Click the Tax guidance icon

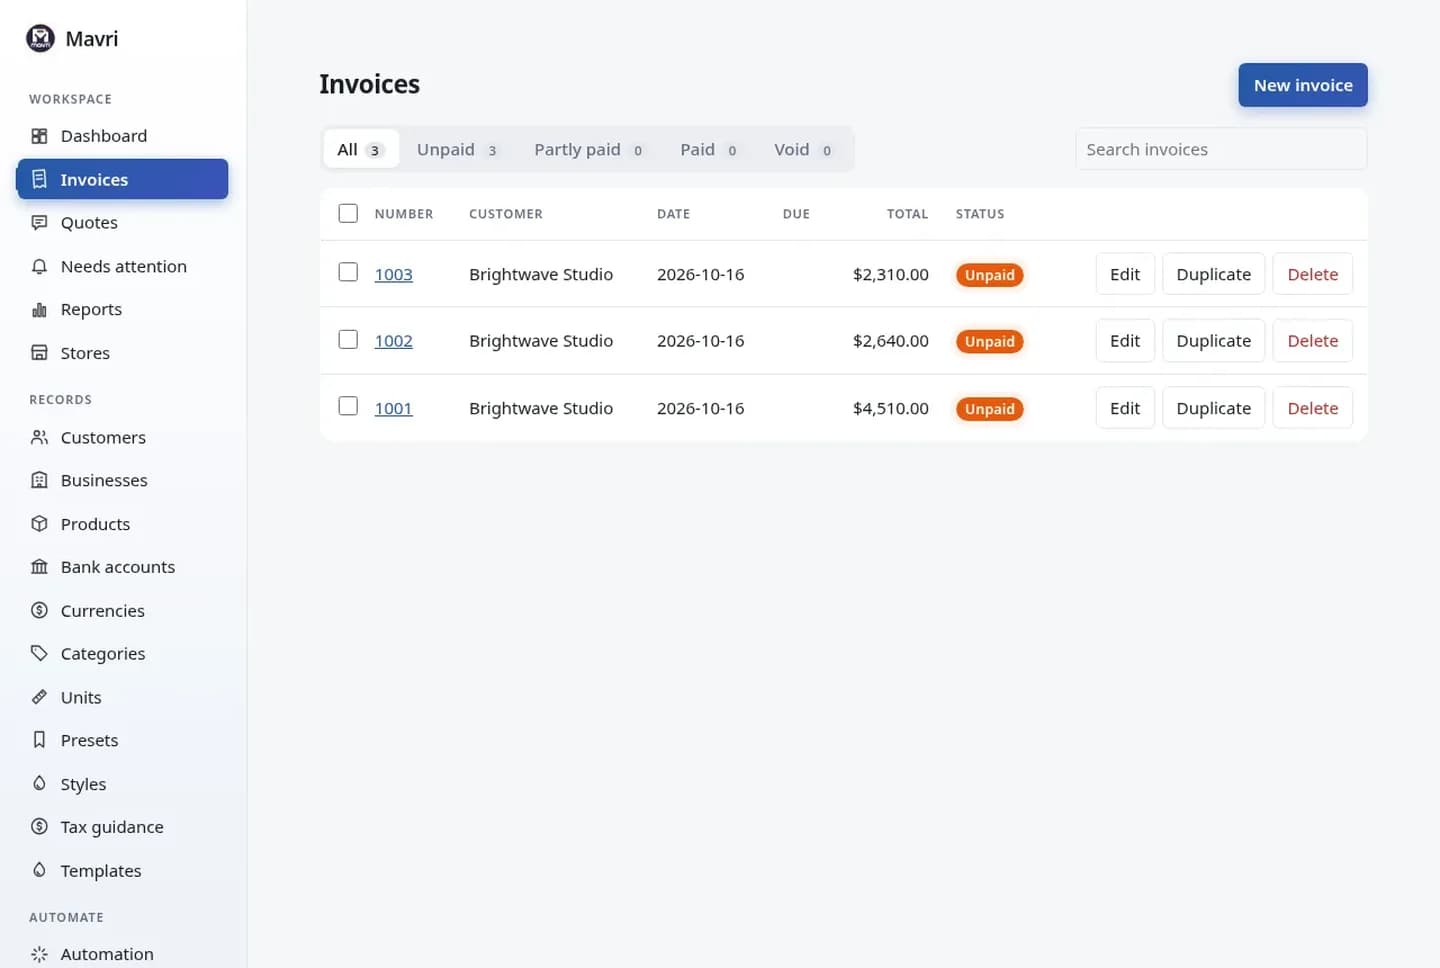39,827
